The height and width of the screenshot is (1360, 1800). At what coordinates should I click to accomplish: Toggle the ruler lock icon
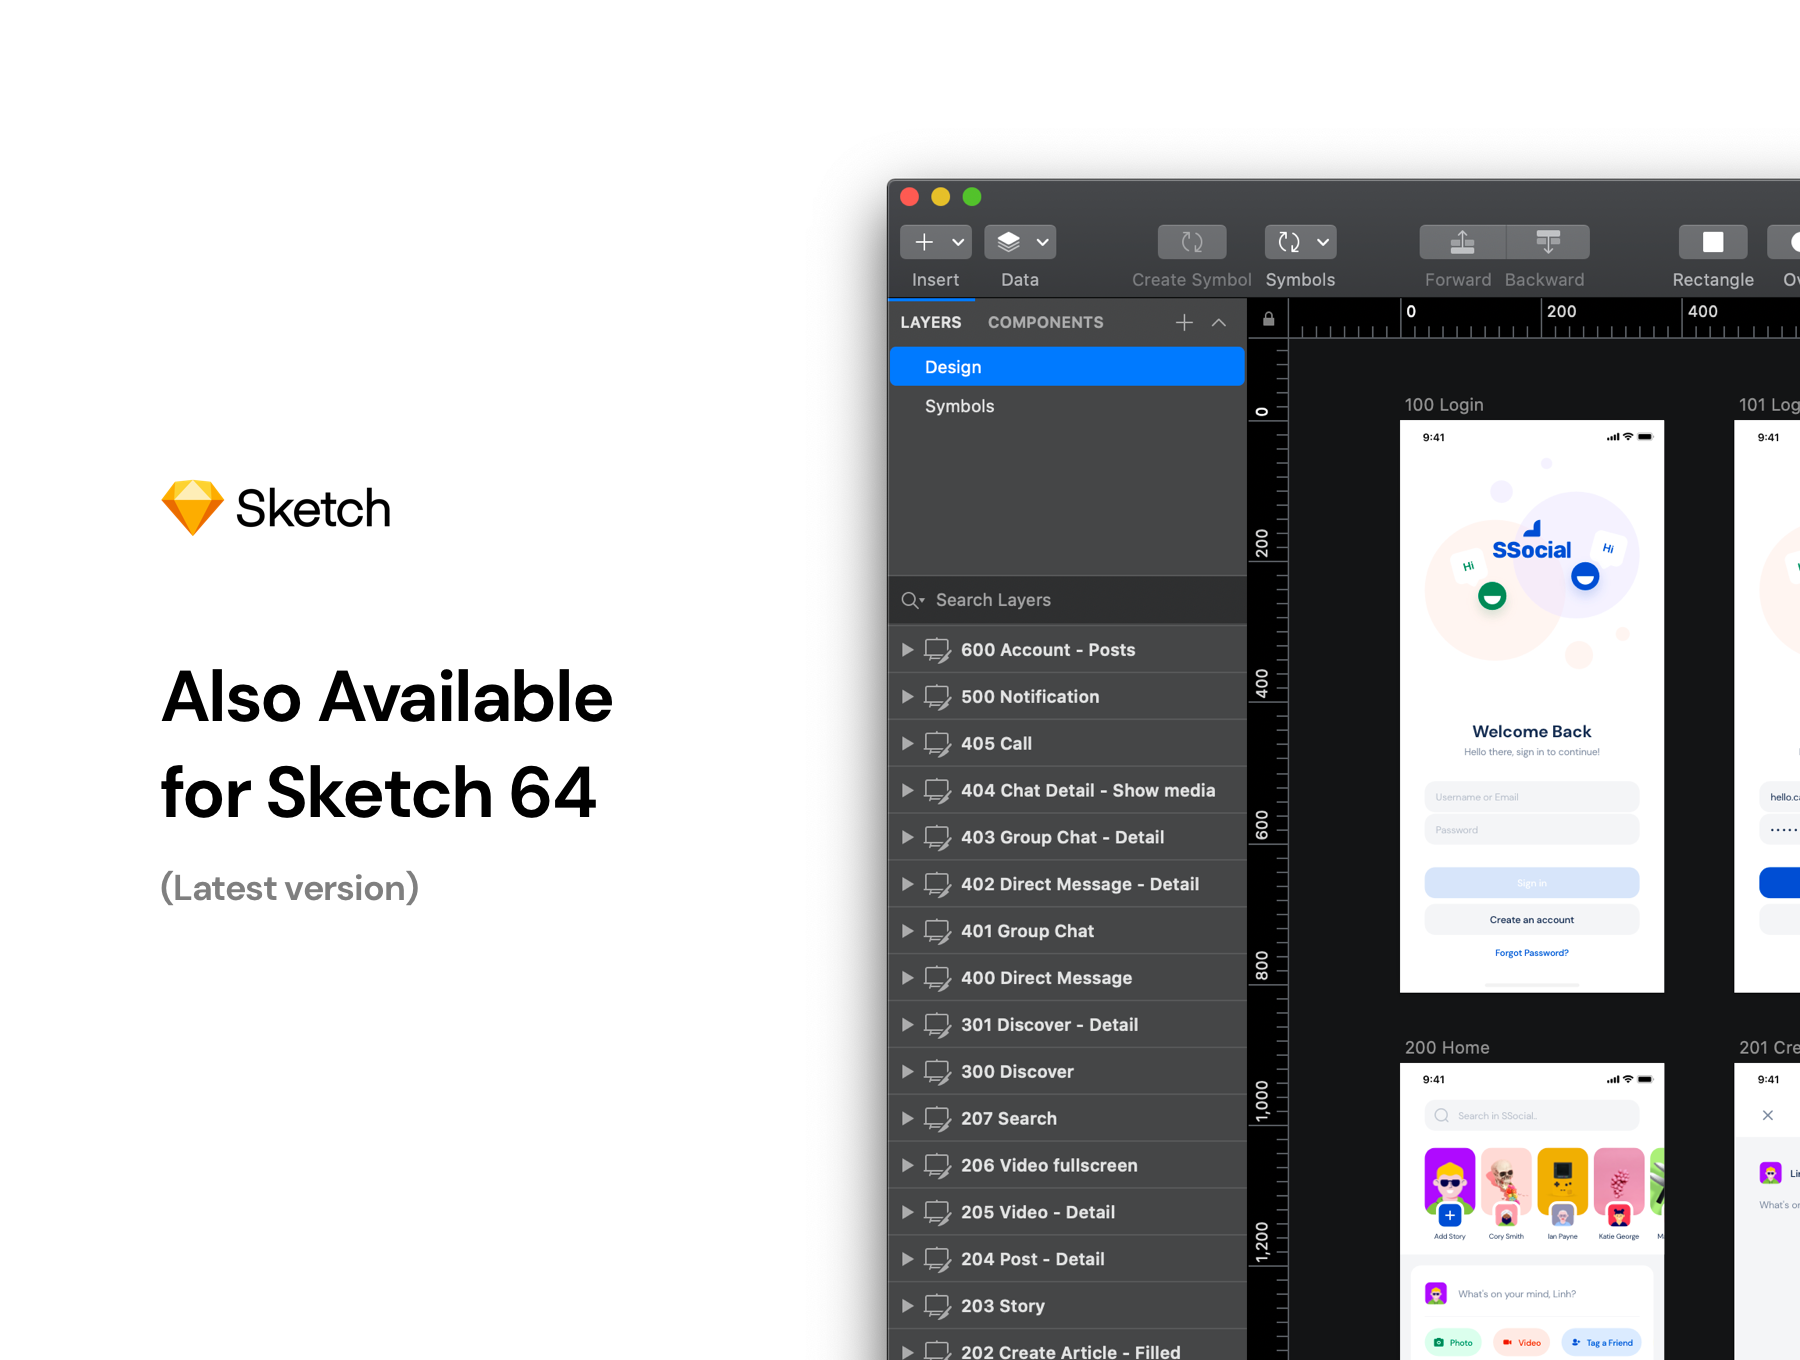(1268, 319)
